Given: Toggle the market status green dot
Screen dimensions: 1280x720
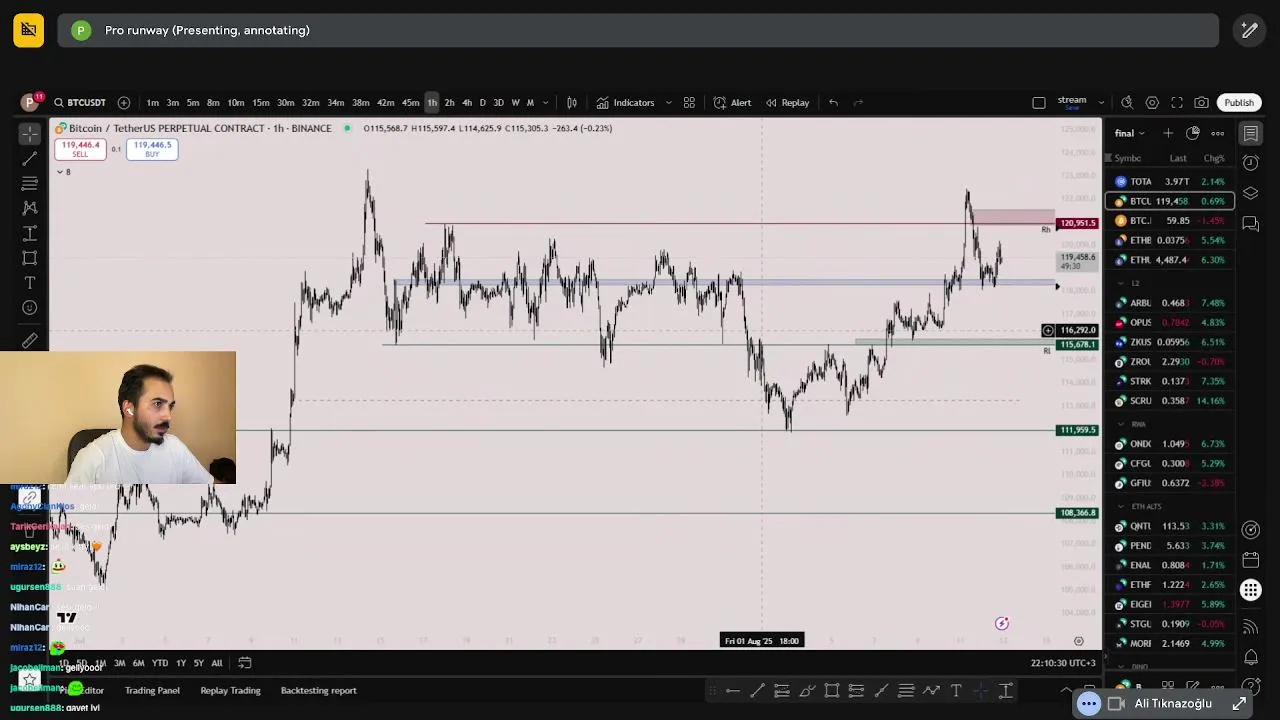Looking at the screenshot, I should [x=347, y=128].
